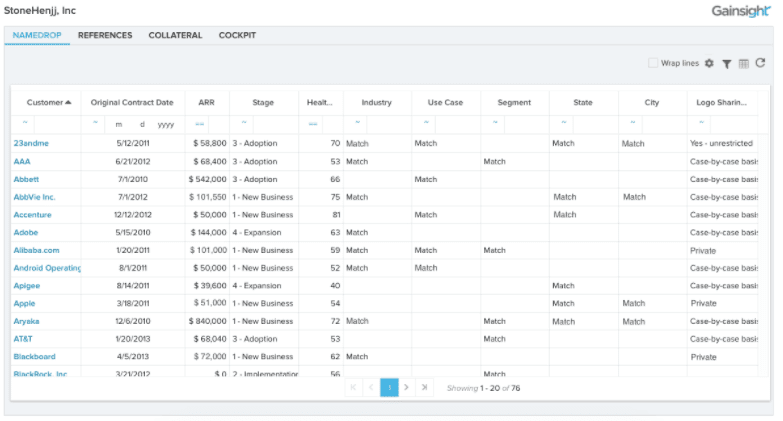Open the COCKPIT tab
783x421 pixels.
[x=237, y=36]
